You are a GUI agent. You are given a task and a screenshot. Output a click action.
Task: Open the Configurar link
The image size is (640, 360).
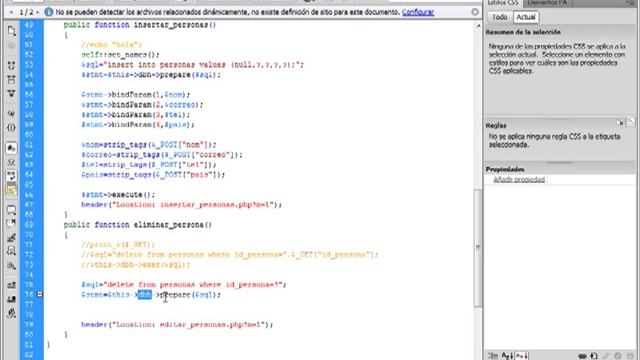(418, 12)
